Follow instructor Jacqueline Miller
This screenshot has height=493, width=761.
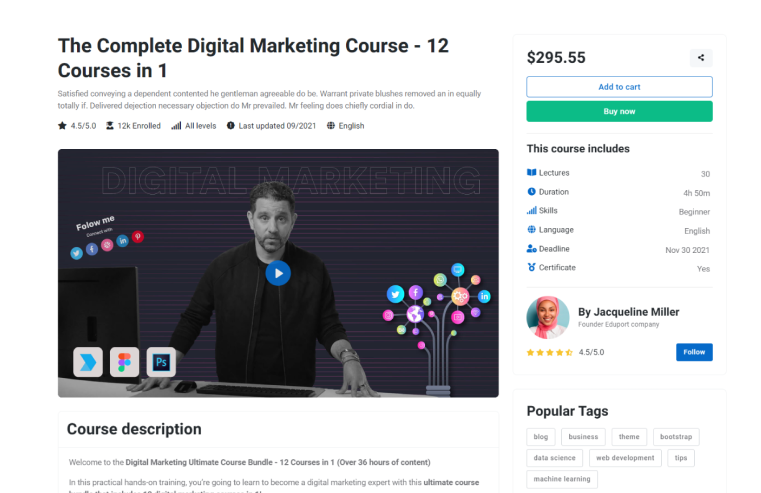(694, 352)
